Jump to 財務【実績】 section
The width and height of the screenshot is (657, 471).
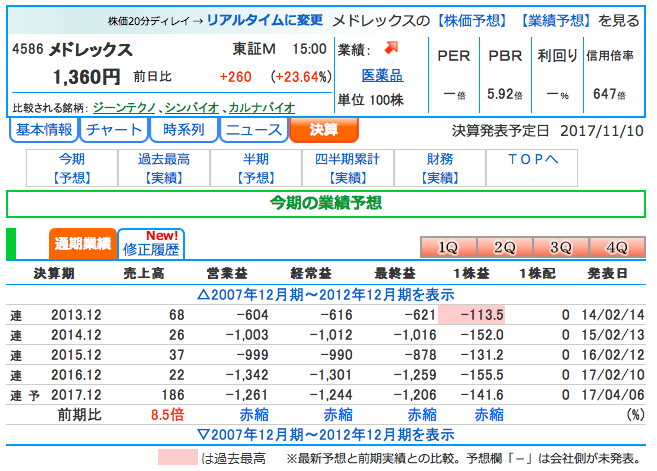pyautogui.click(x=440, y=168)
